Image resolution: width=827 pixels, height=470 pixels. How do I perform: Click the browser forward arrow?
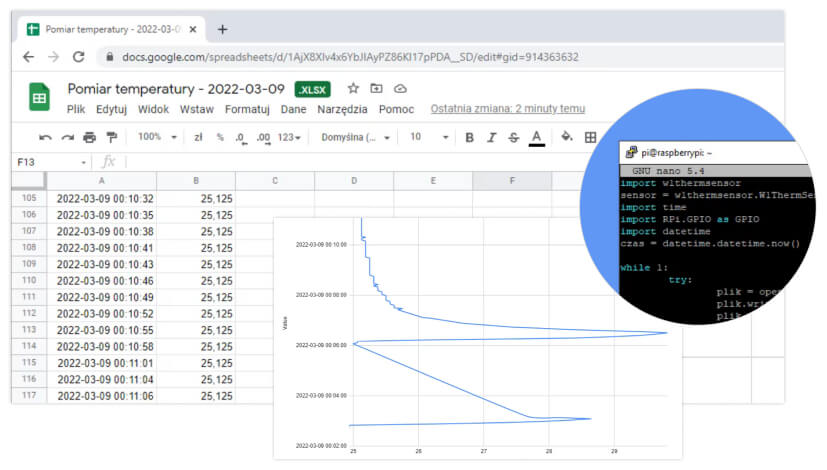[x=53, y=57]
